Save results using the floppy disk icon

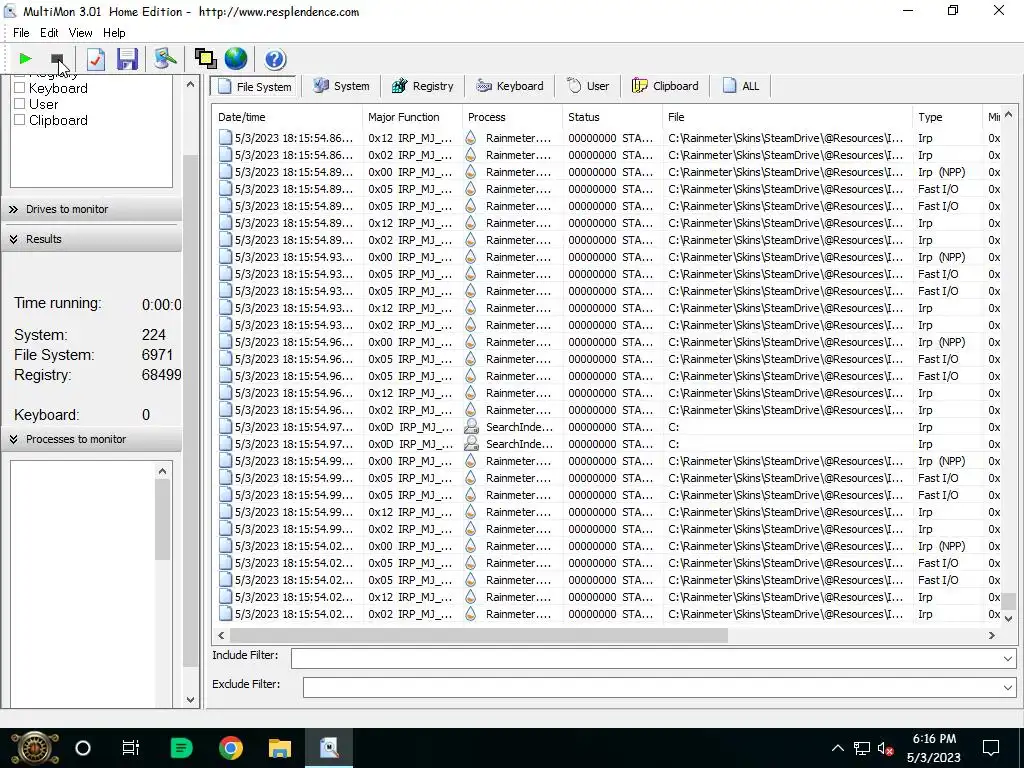coord(127,59)
